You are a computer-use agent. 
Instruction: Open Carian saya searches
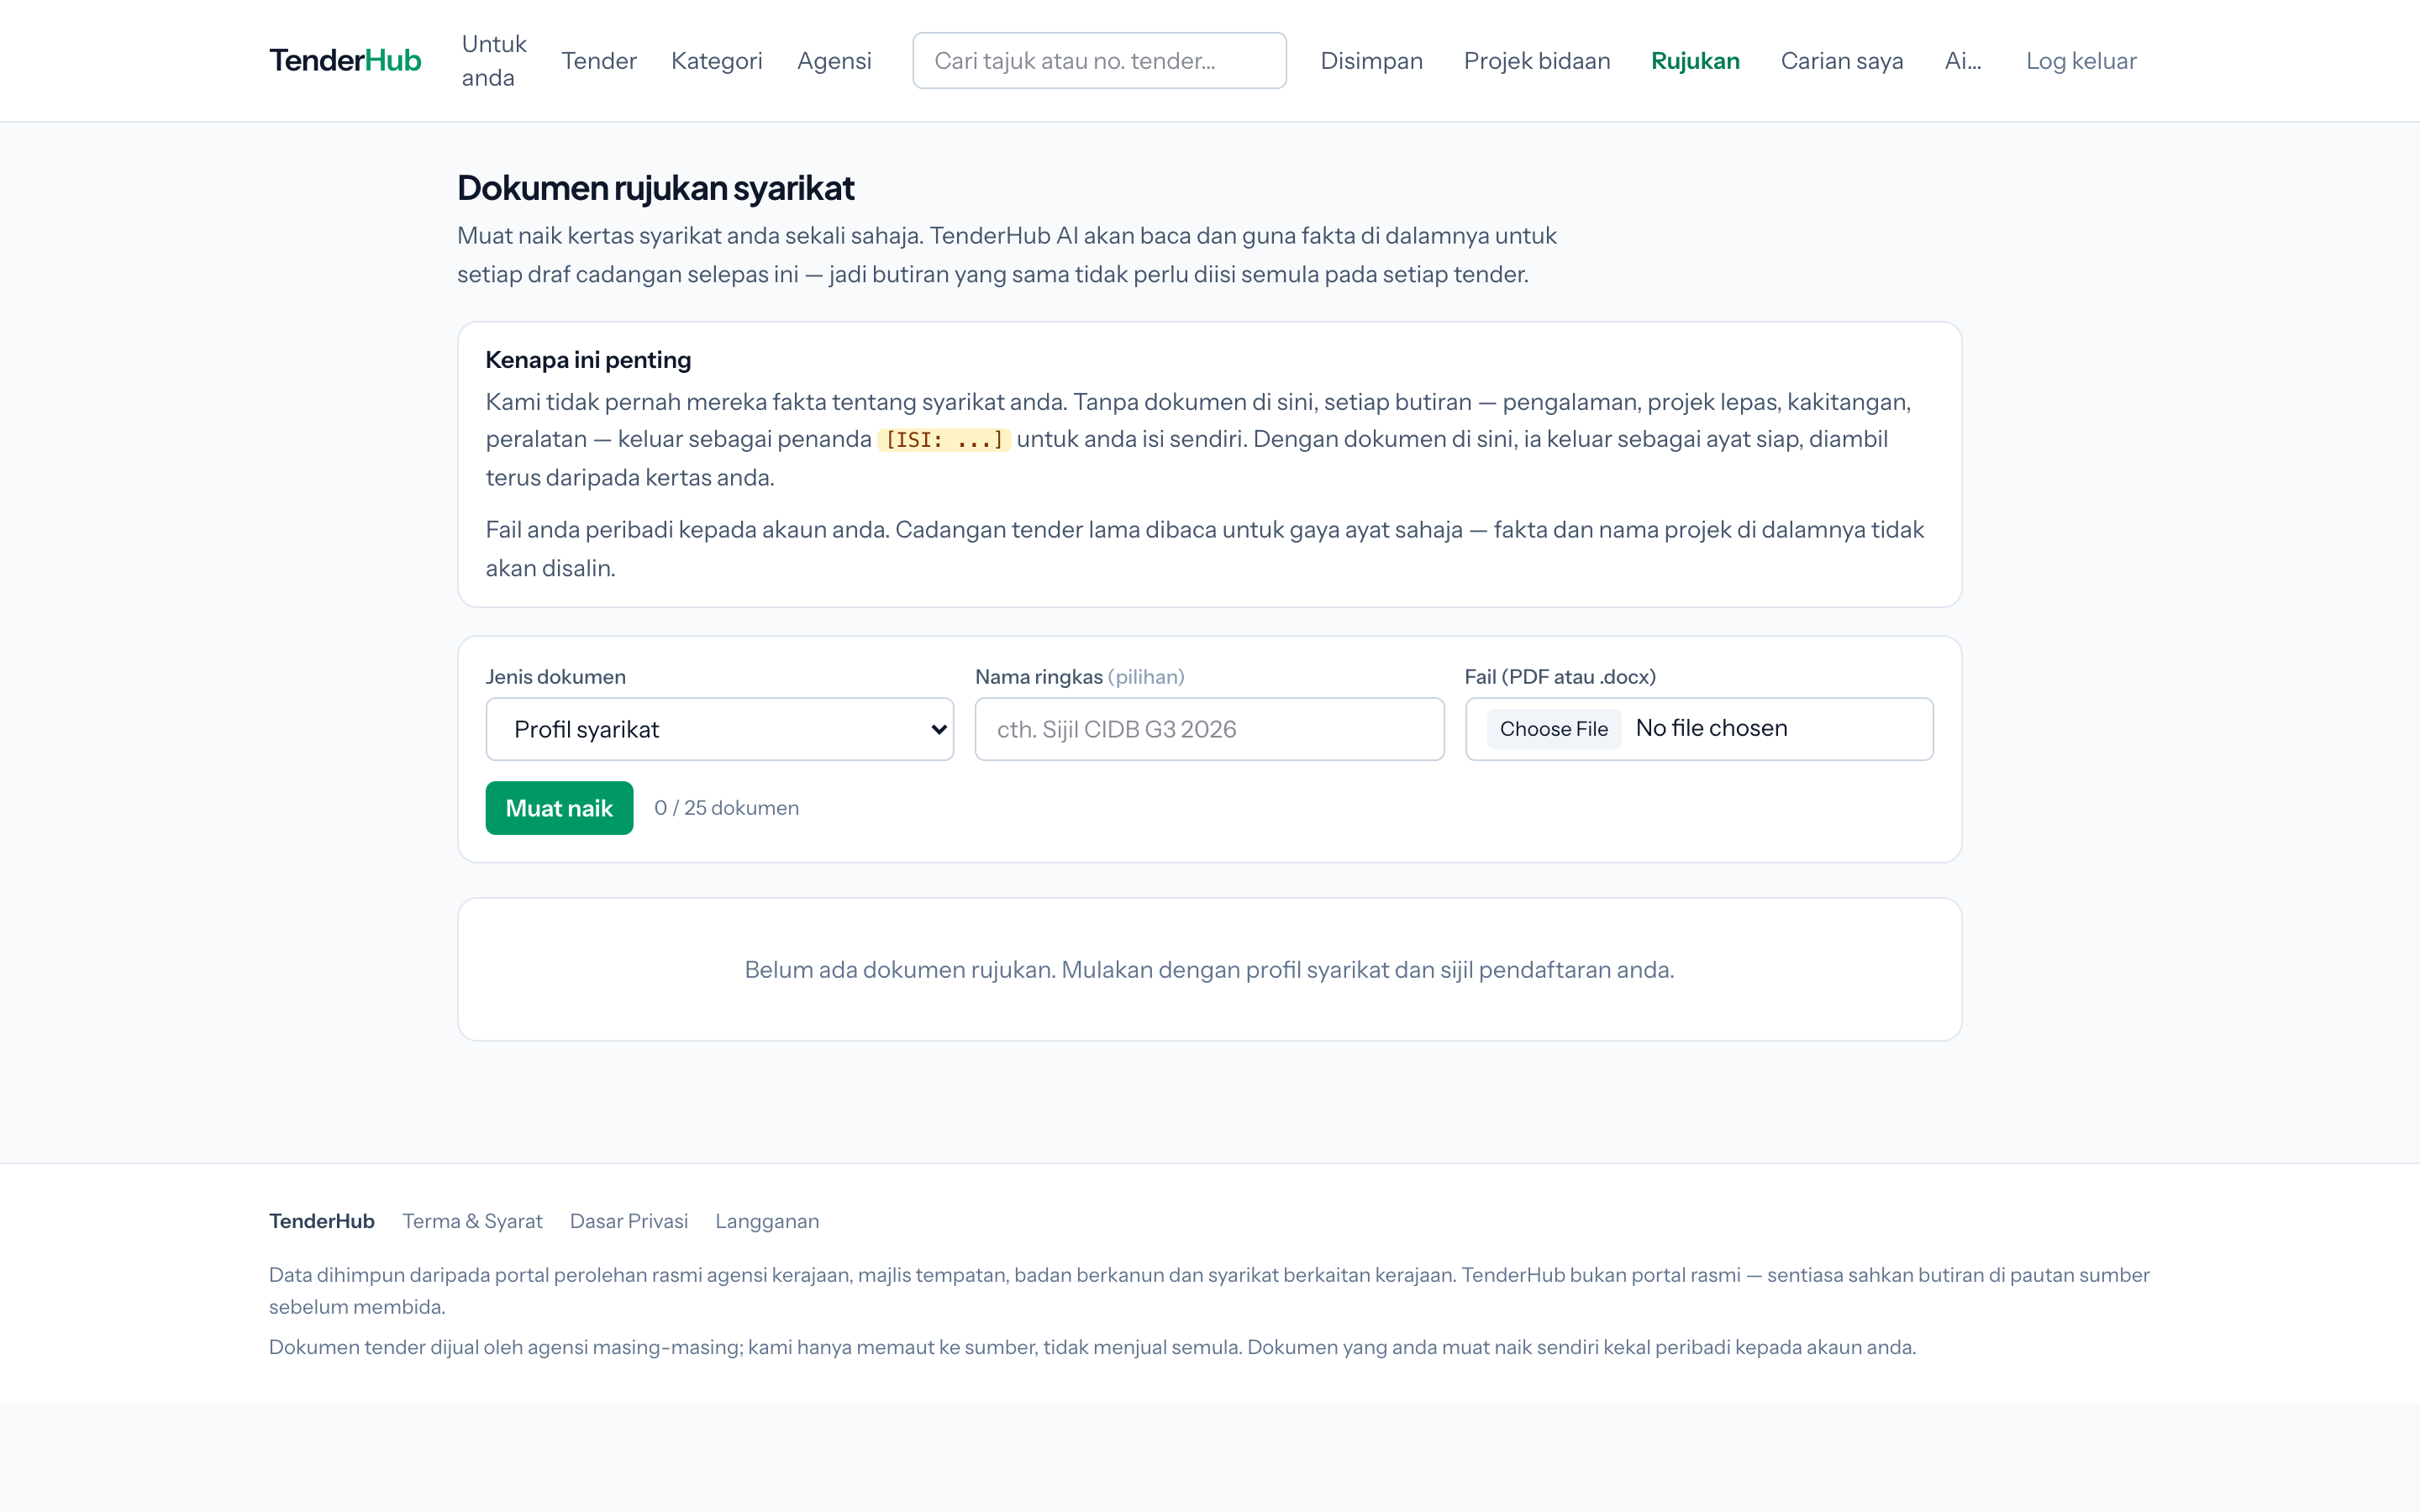pos(1842,60)
